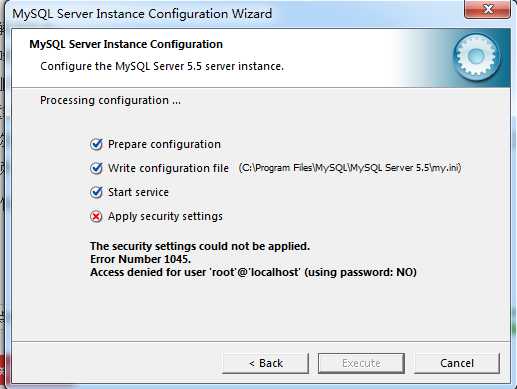The width and height of the screenshot is (517, 389).
Task: Go to the previous page with Back
Action: [x=266, y=363]
